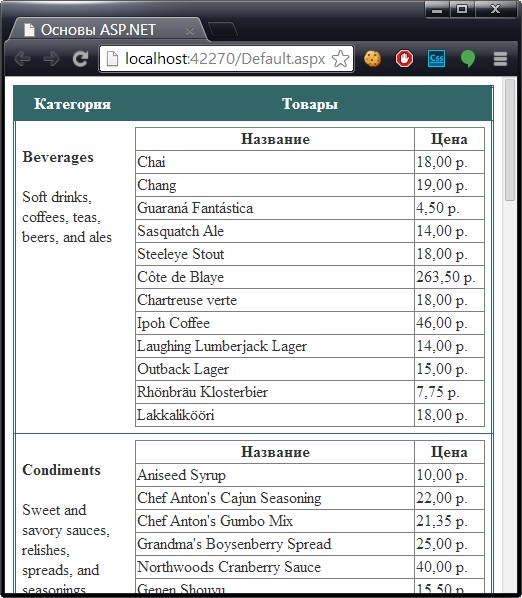Viewport: 522px width, 598px height.
Task: Click Название header in Condiments table
Action: click(275, 452)
